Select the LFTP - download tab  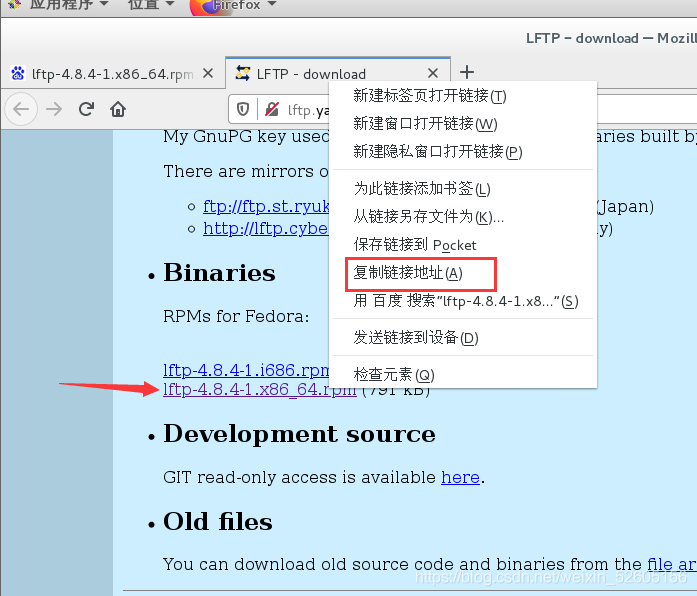click(338, 73)
